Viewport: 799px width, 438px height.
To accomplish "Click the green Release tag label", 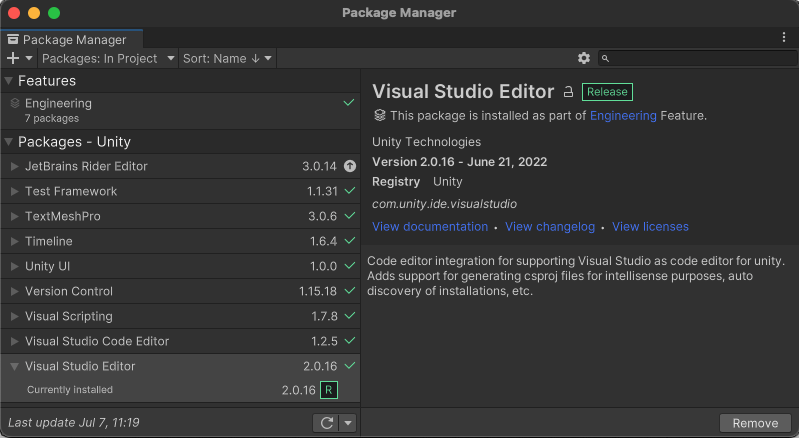I will click(x=607, y=92).
